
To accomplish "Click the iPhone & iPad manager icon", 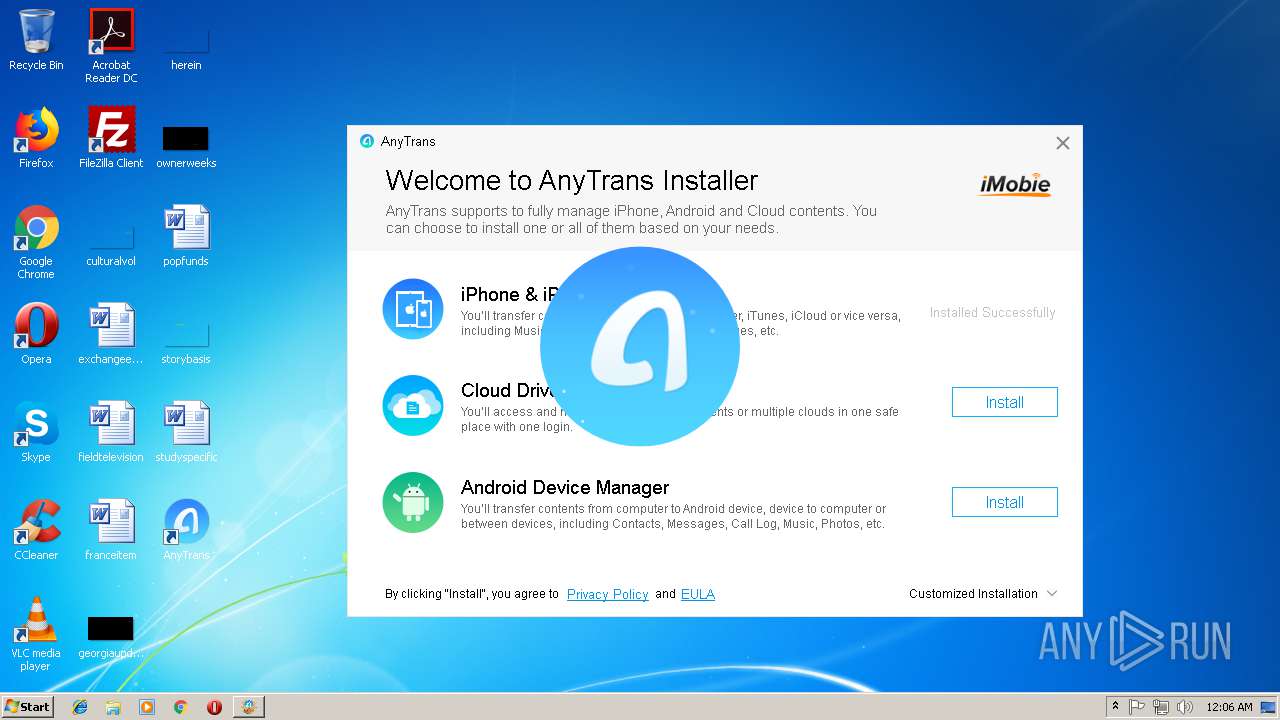I will (x=413, y=309).
